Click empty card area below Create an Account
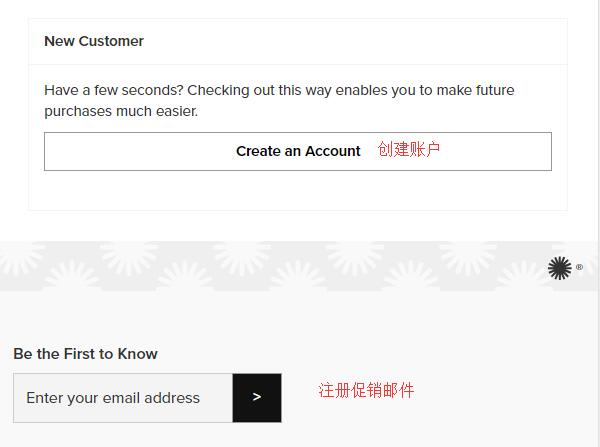The image size is (600, 447). tap(298, 190)
